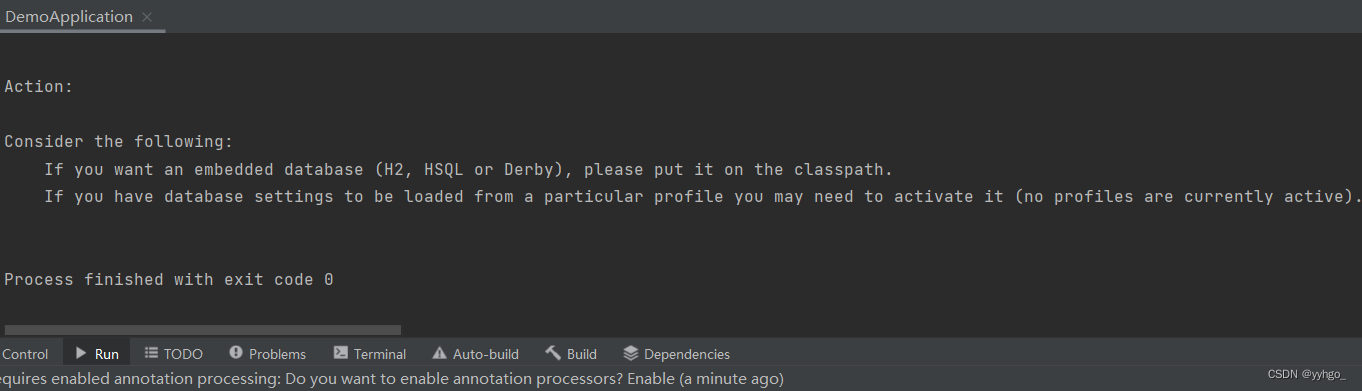
Task: Click the embedded database H2 HSQL Derby line
Action: 468,169
